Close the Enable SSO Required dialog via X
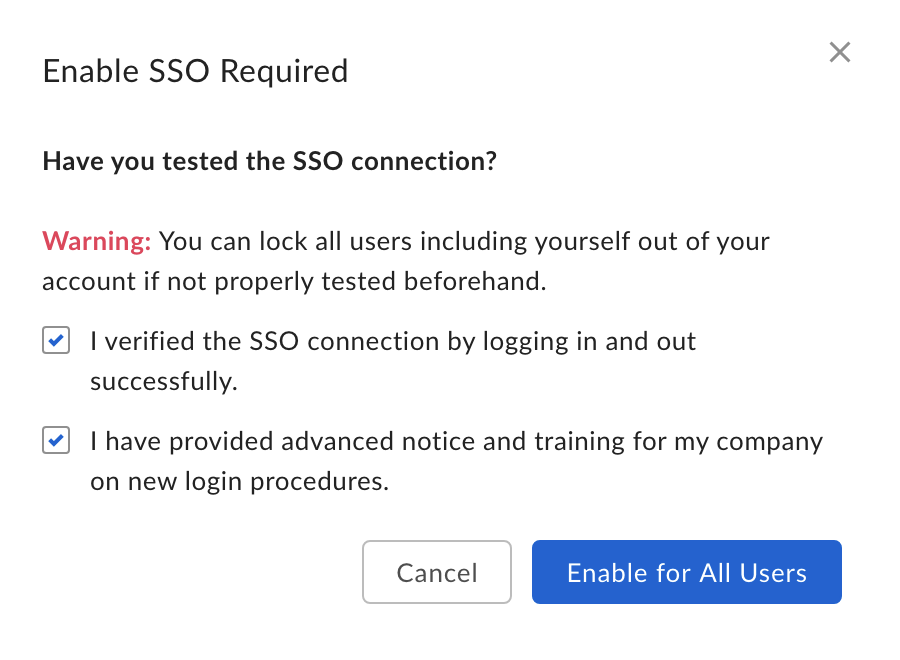900x660 pixels. pyautogui.click(x=839, y=52)
